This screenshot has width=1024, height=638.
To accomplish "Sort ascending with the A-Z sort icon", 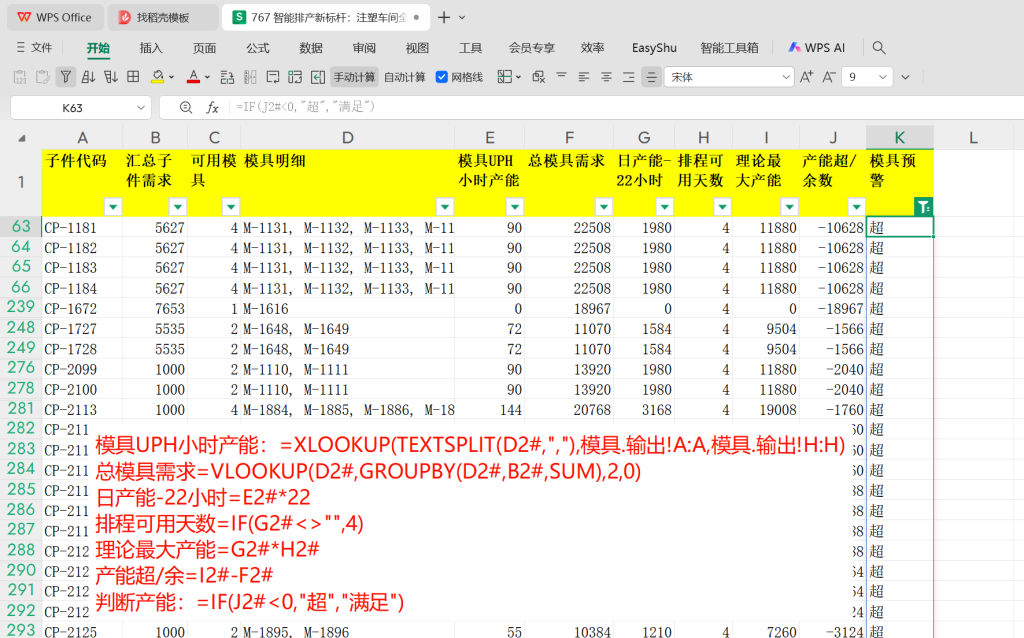I will tap(88, 77).
